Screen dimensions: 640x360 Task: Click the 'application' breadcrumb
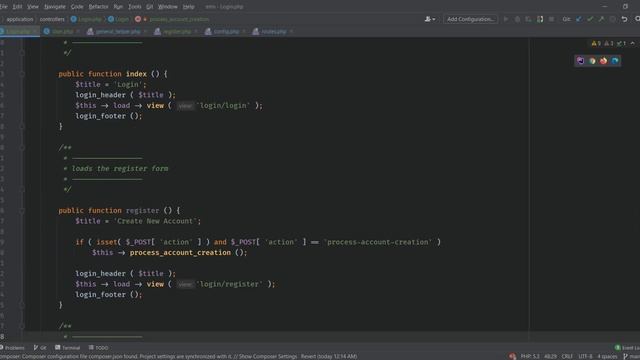[x=20, y=19]
